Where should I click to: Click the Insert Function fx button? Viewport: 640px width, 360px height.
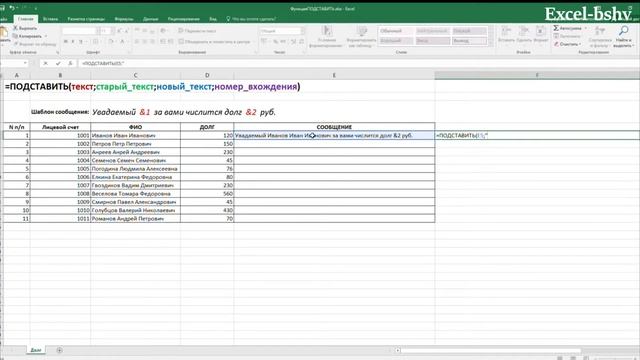(x=70, y=63)
